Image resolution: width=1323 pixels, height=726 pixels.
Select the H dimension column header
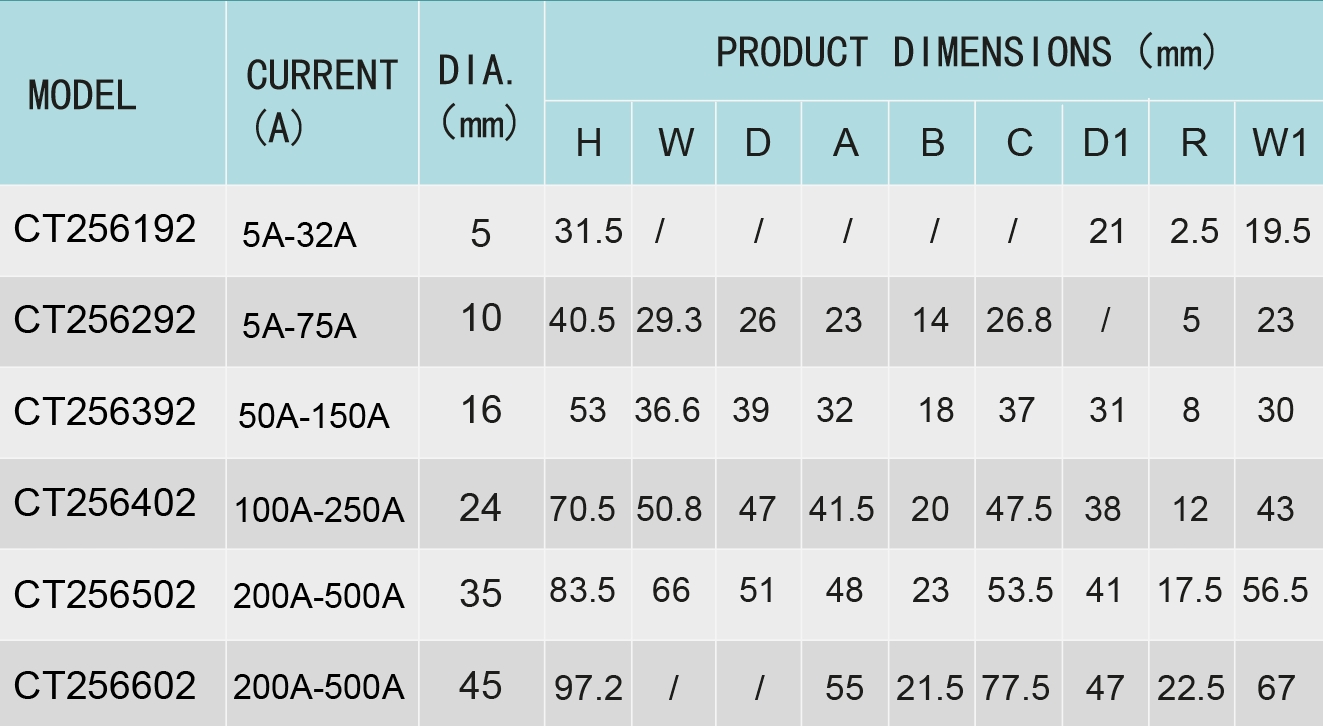click(x=588, y=144)
